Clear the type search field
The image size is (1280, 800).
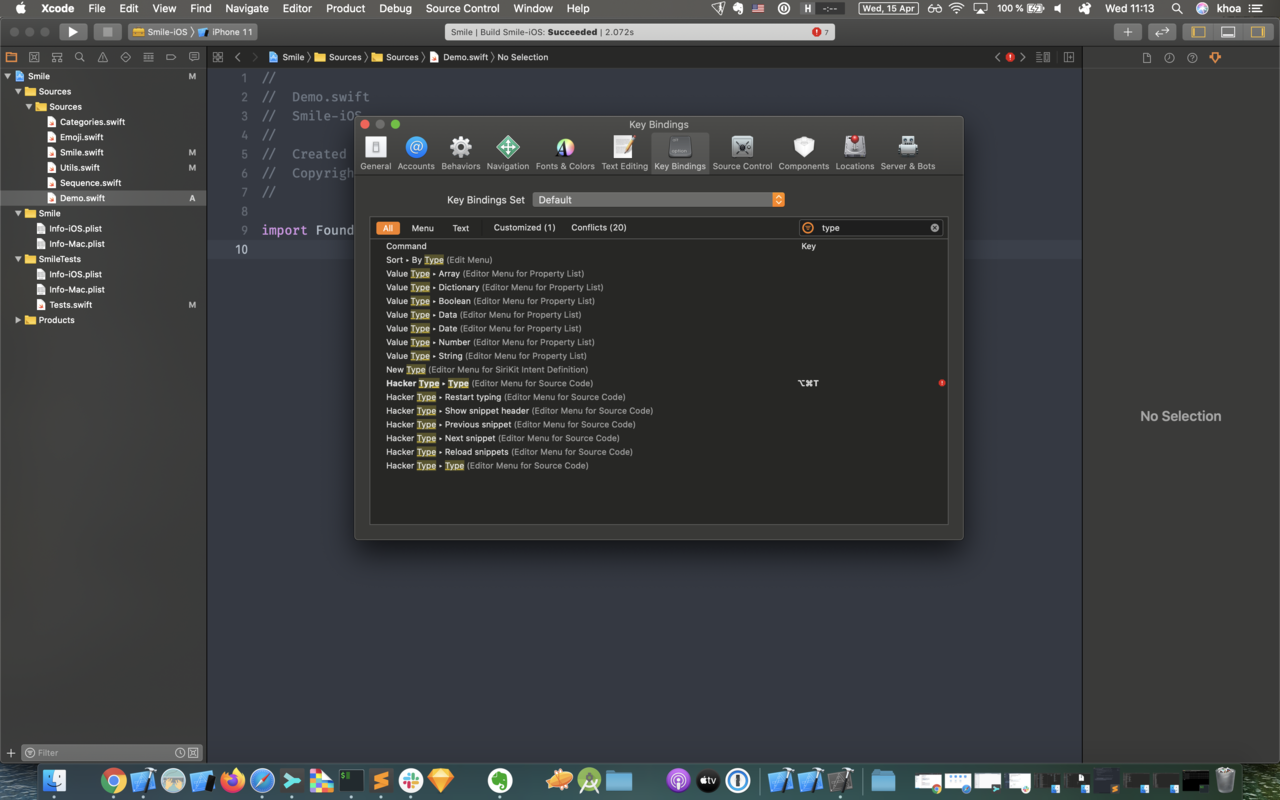click(934, 227)
